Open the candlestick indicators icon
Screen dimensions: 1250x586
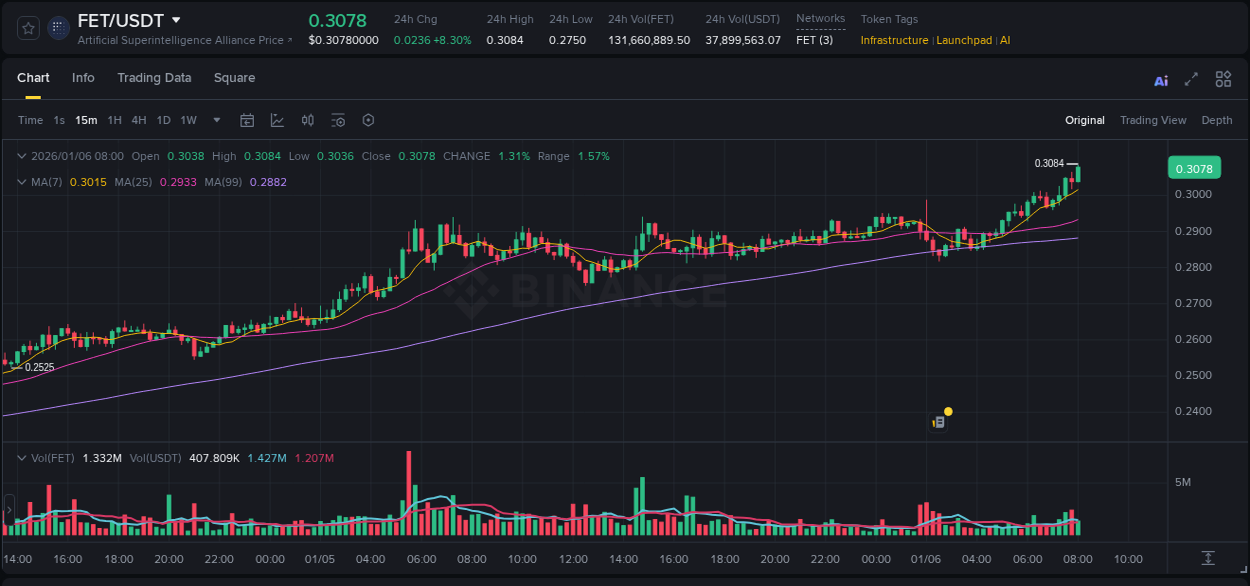(x=307, y=120)
